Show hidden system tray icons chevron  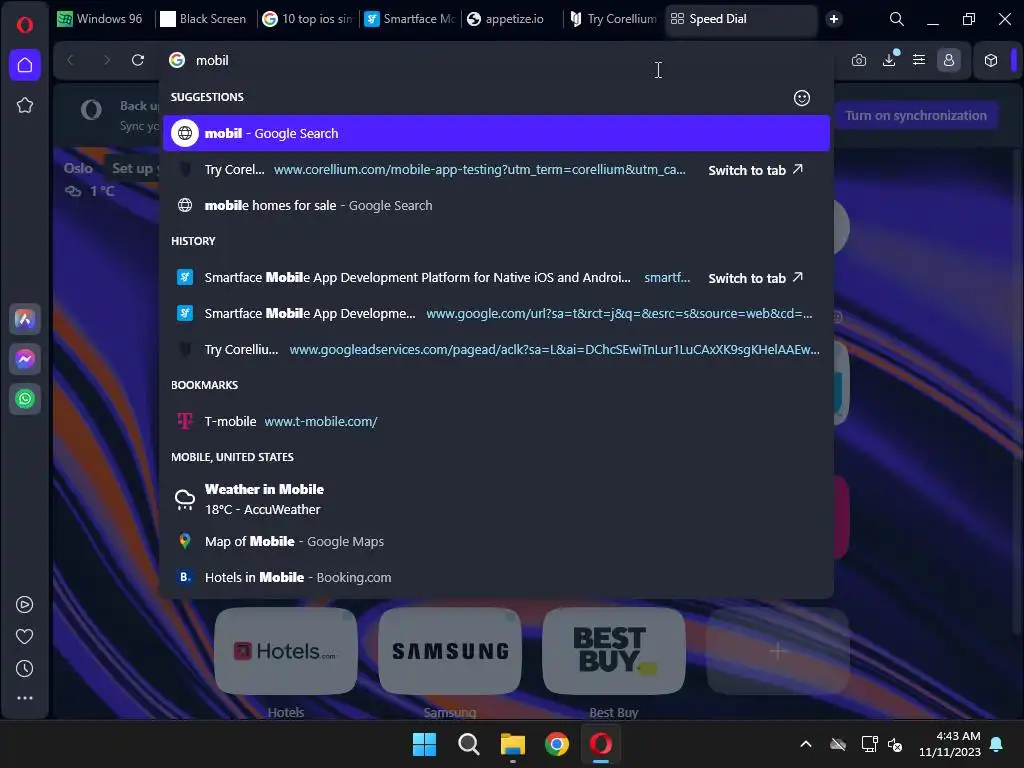[x=806, y=744]
